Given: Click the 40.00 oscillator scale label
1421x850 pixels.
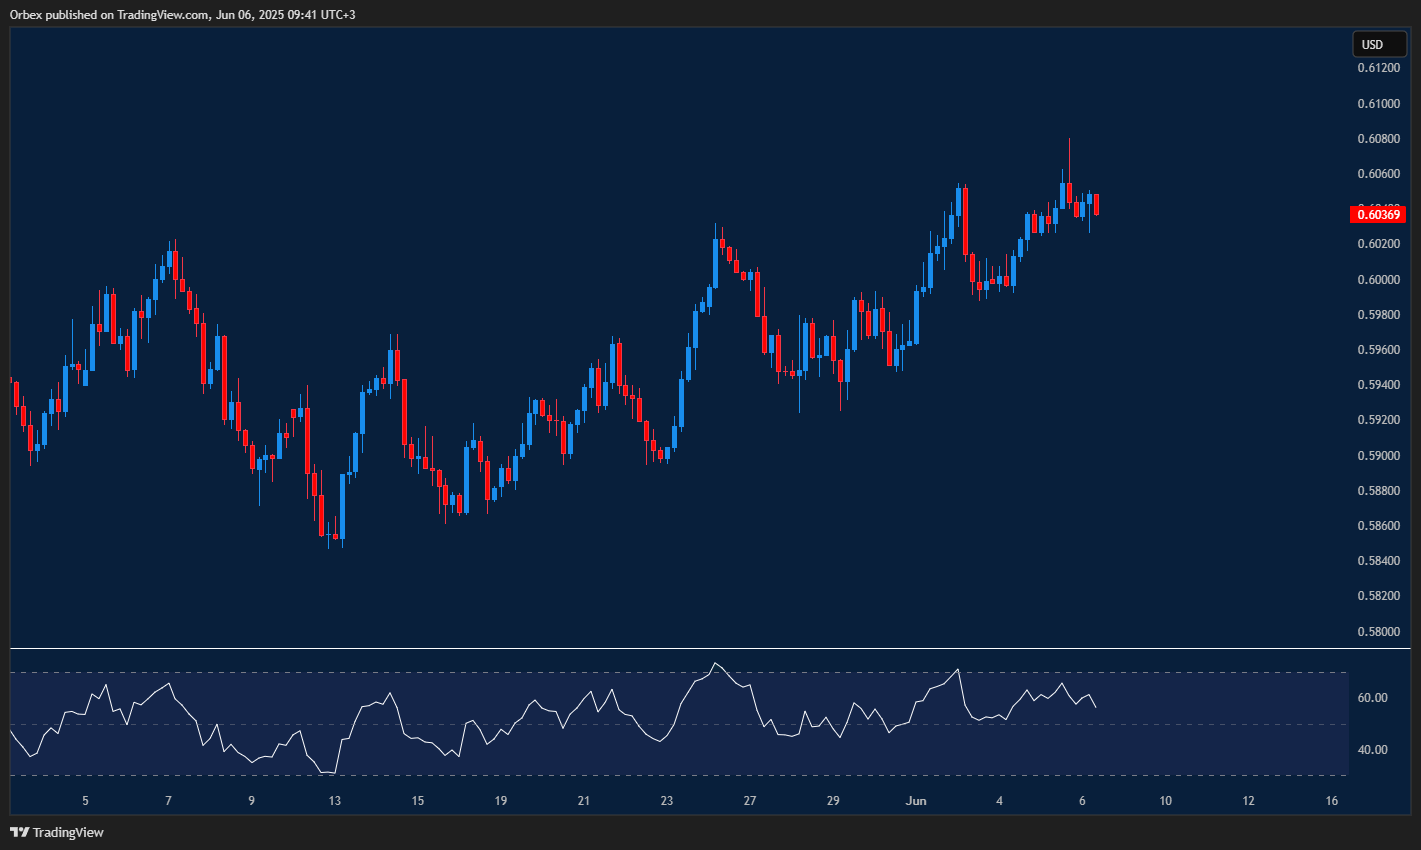Looking at the screenshot, I should coord(1373,750).
